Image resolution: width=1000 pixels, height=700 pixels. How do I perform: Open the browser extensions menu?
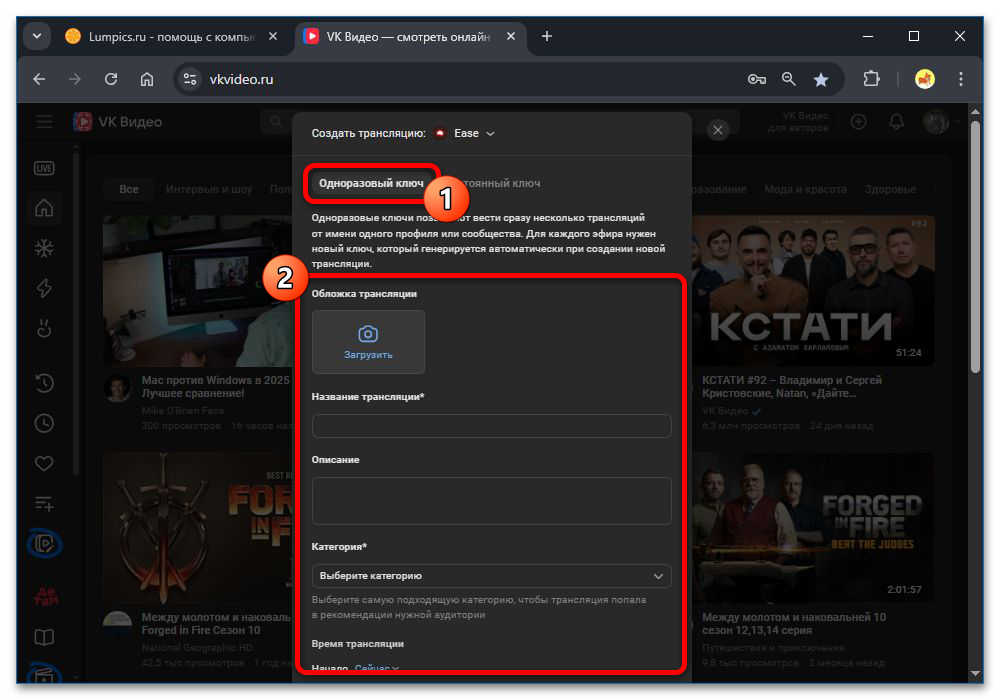pos(871,79)
